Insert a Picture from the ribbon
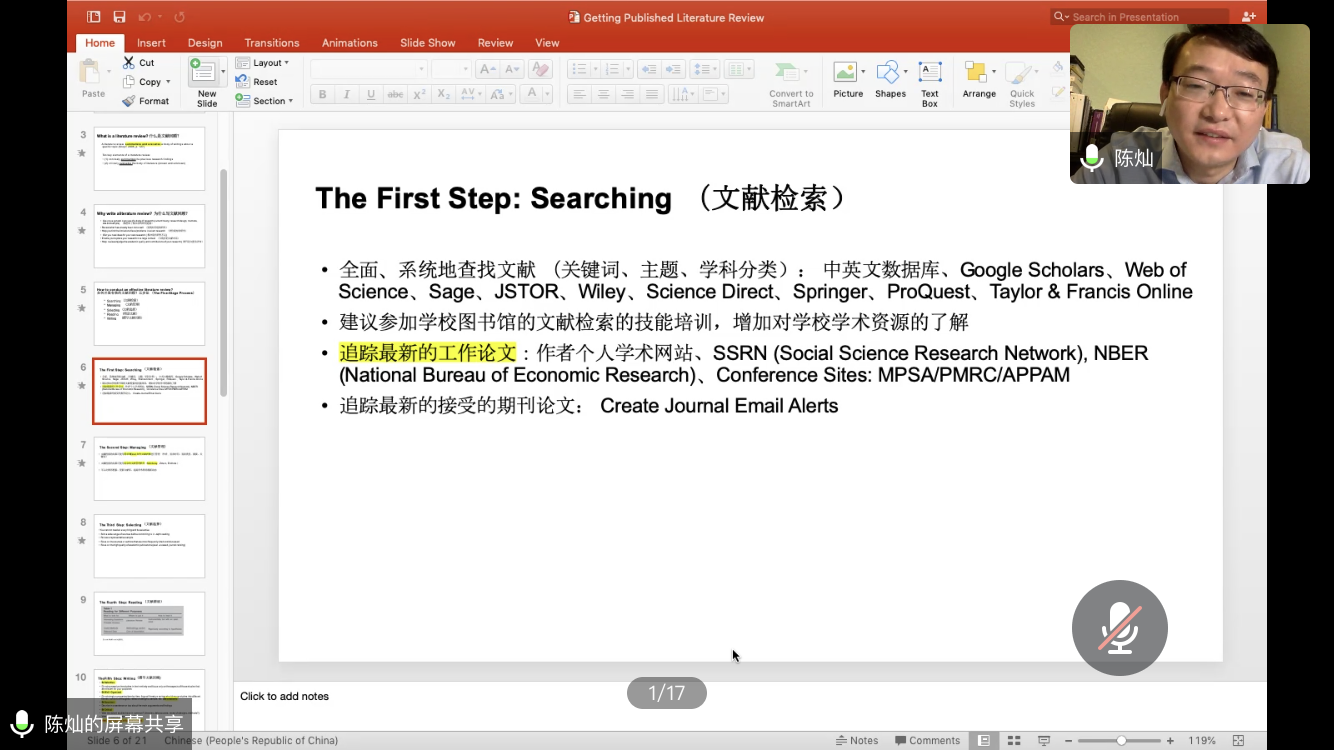The height and width of the screenshot is (750, 1334). [847, 79]
